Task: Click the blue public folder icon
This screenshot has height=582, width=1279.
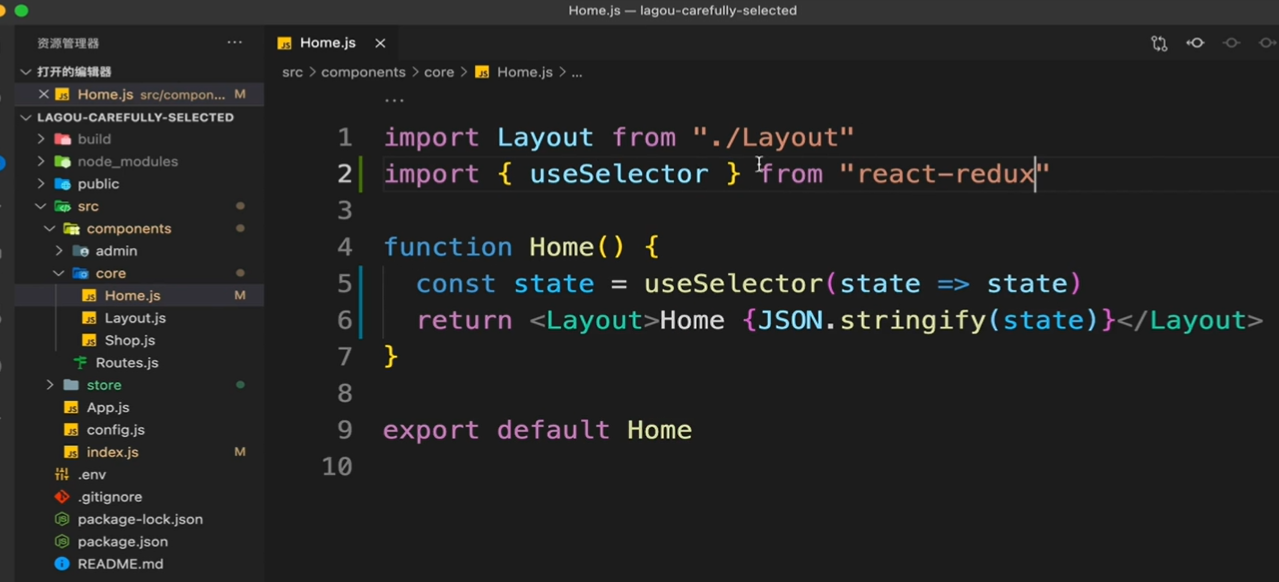Action: [x=63, y=184]
